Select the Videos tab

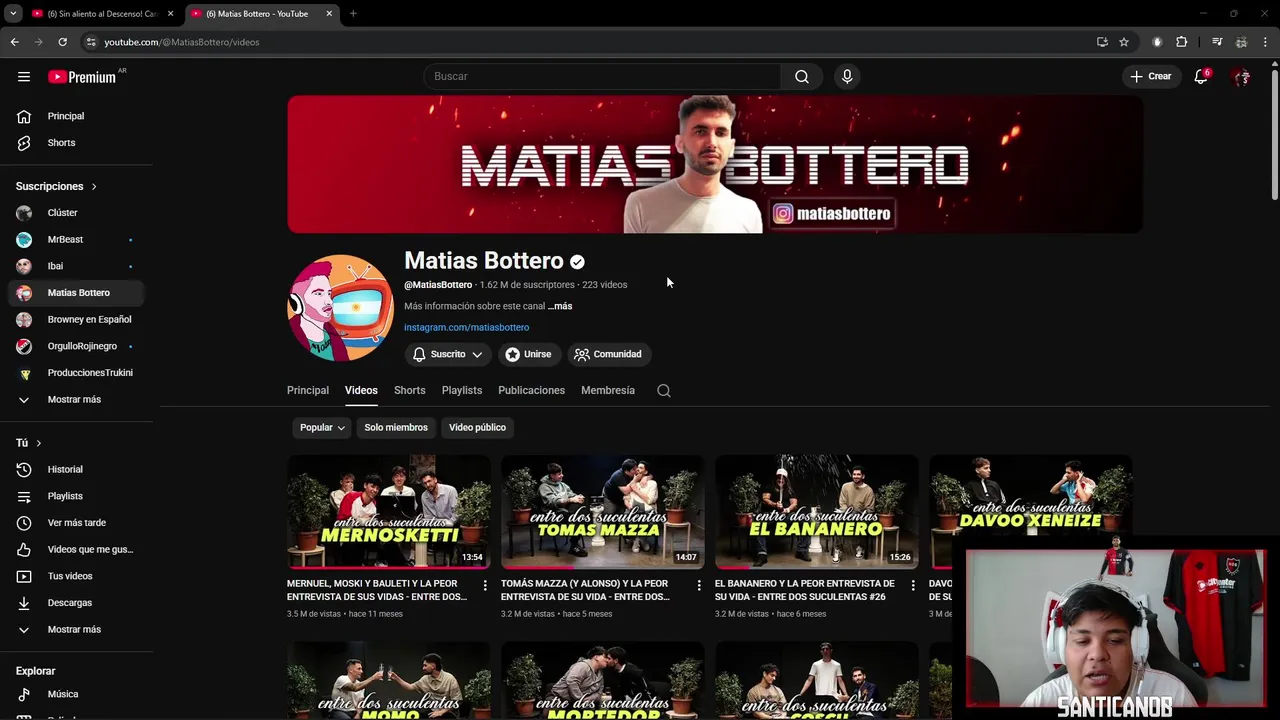[x=361, y=390]
